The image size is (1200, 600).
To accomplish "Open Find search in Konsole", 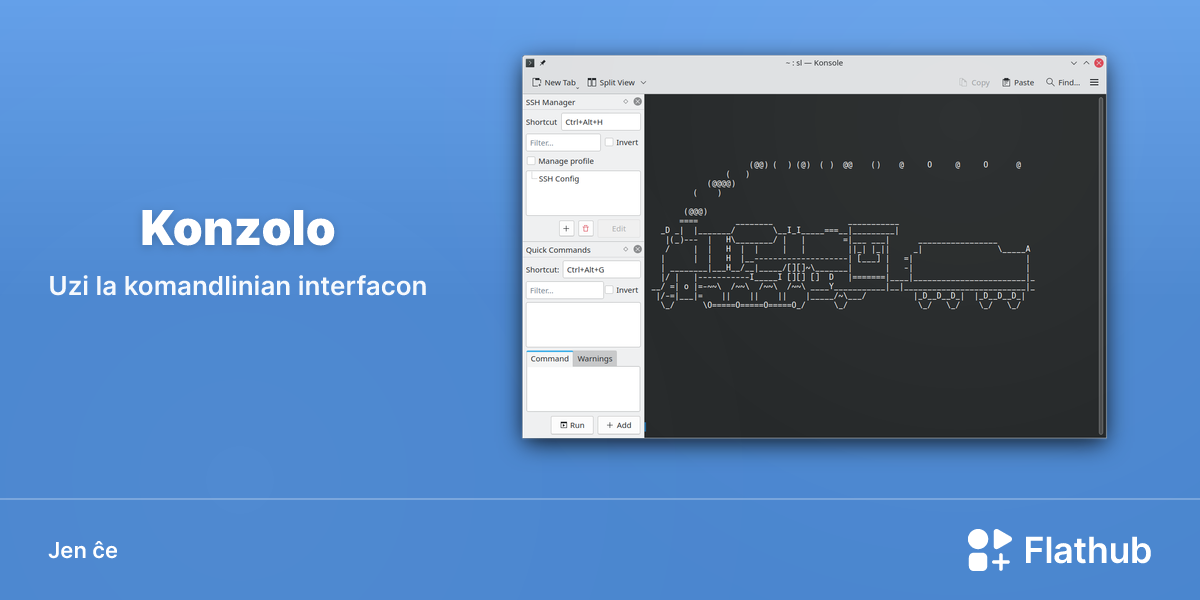I will tap(1063, 82).
